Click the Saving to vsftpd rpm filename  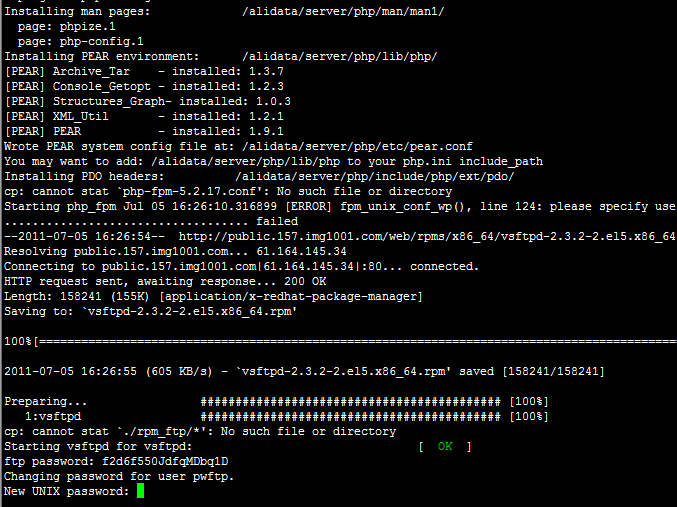point(190,311)
